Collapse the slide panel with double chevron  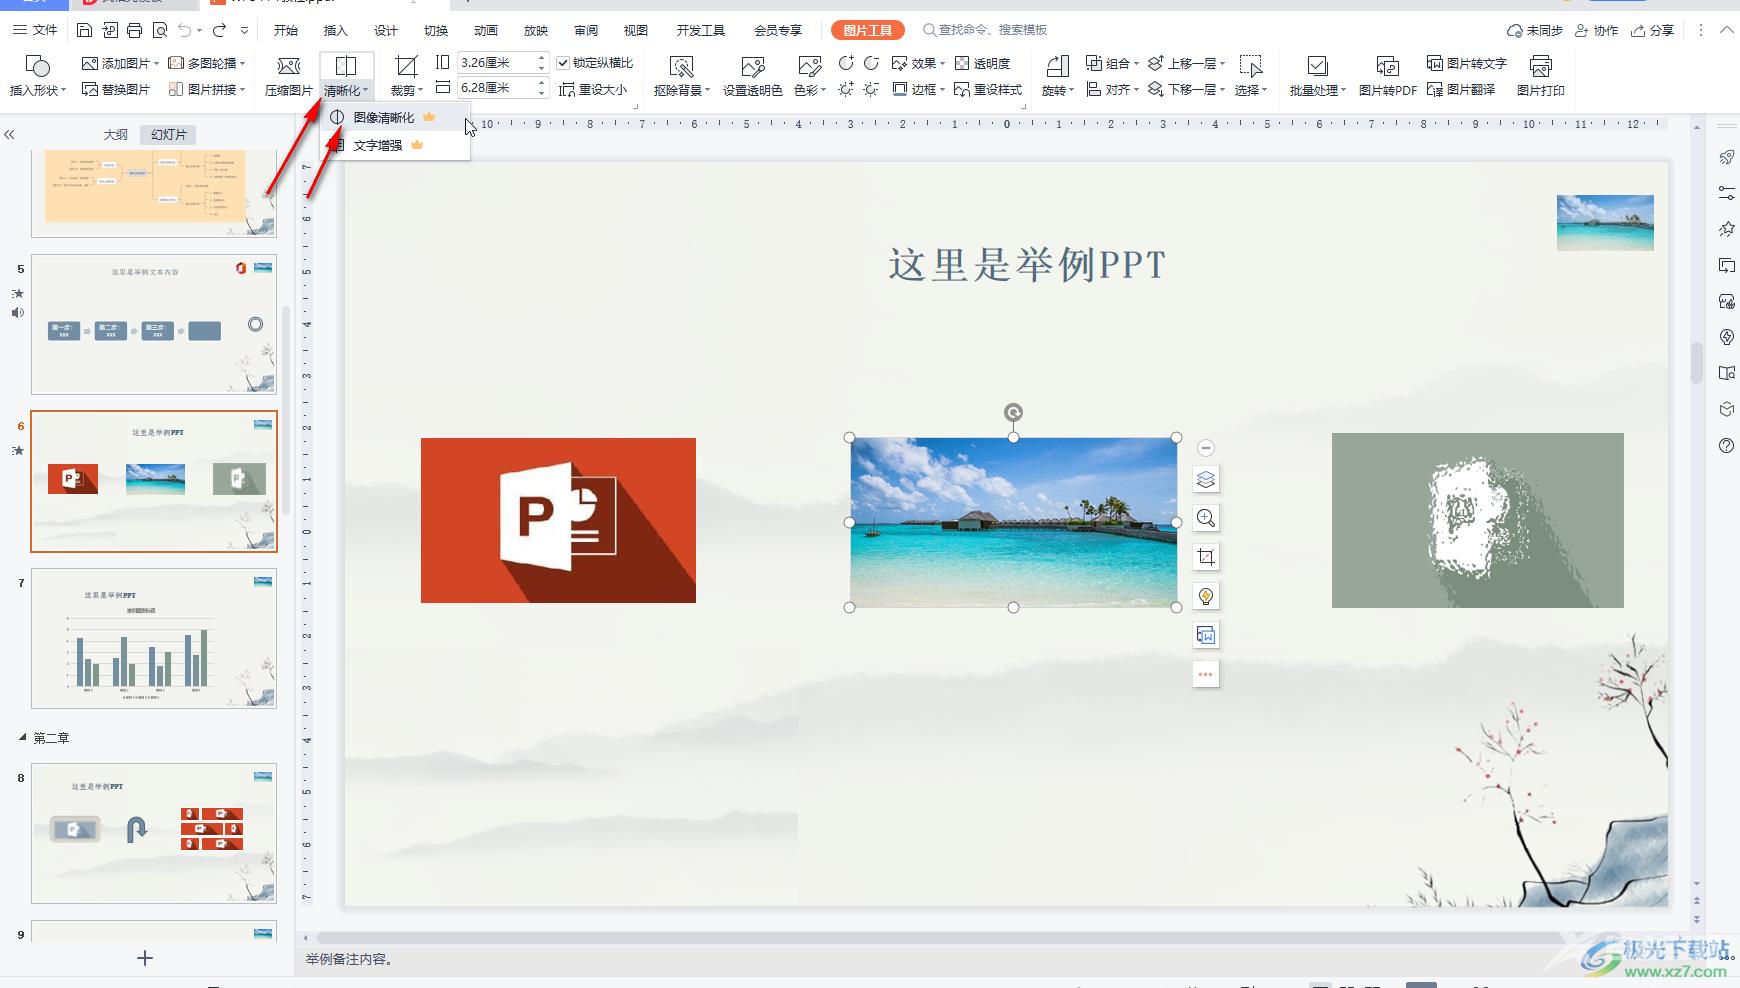coord(10,134)
